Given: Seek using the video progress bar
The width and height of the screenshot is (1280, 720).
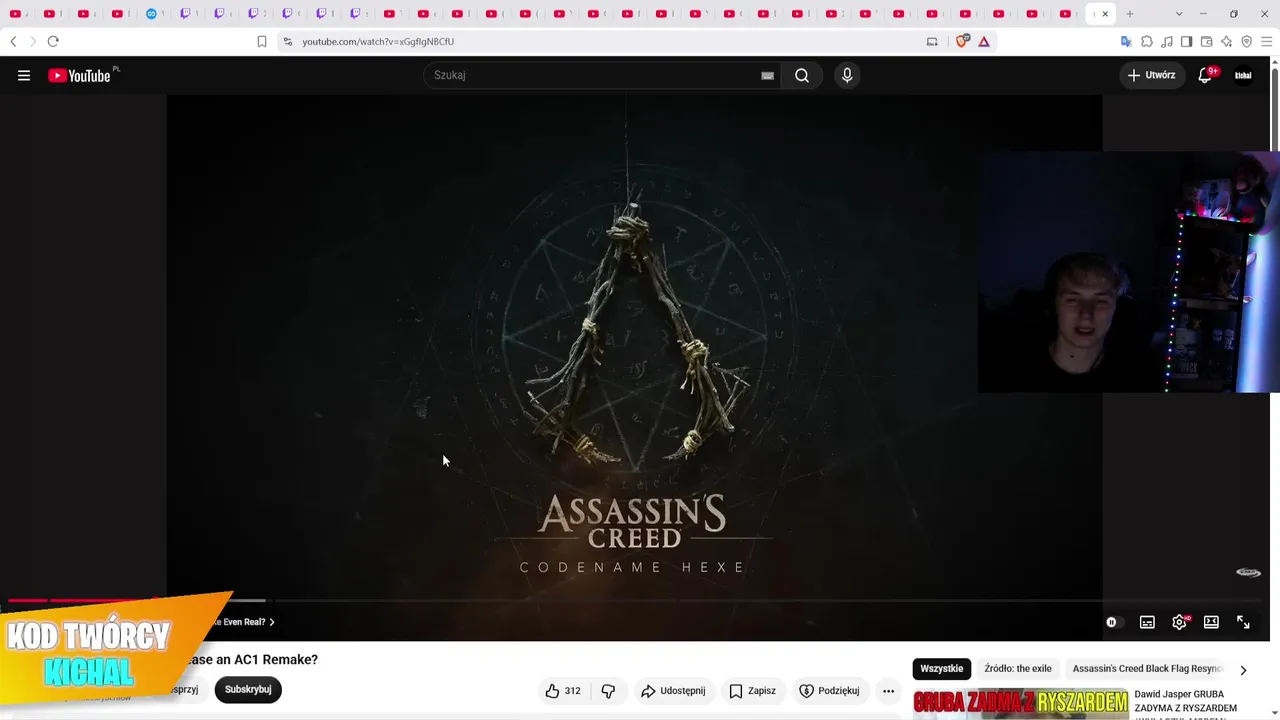Looking at the screenshot, I should 635,600.
